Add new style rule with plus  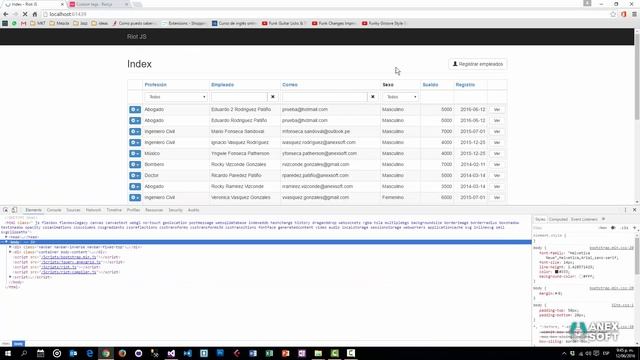[634, 228]
